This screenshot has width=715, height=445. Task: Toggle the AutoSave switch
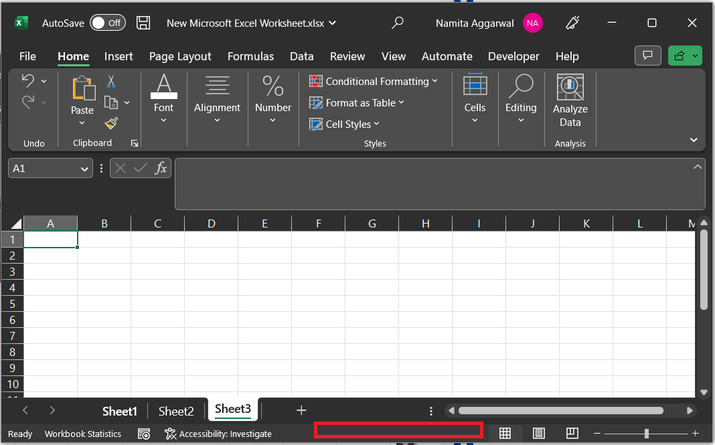coord(108,23)
